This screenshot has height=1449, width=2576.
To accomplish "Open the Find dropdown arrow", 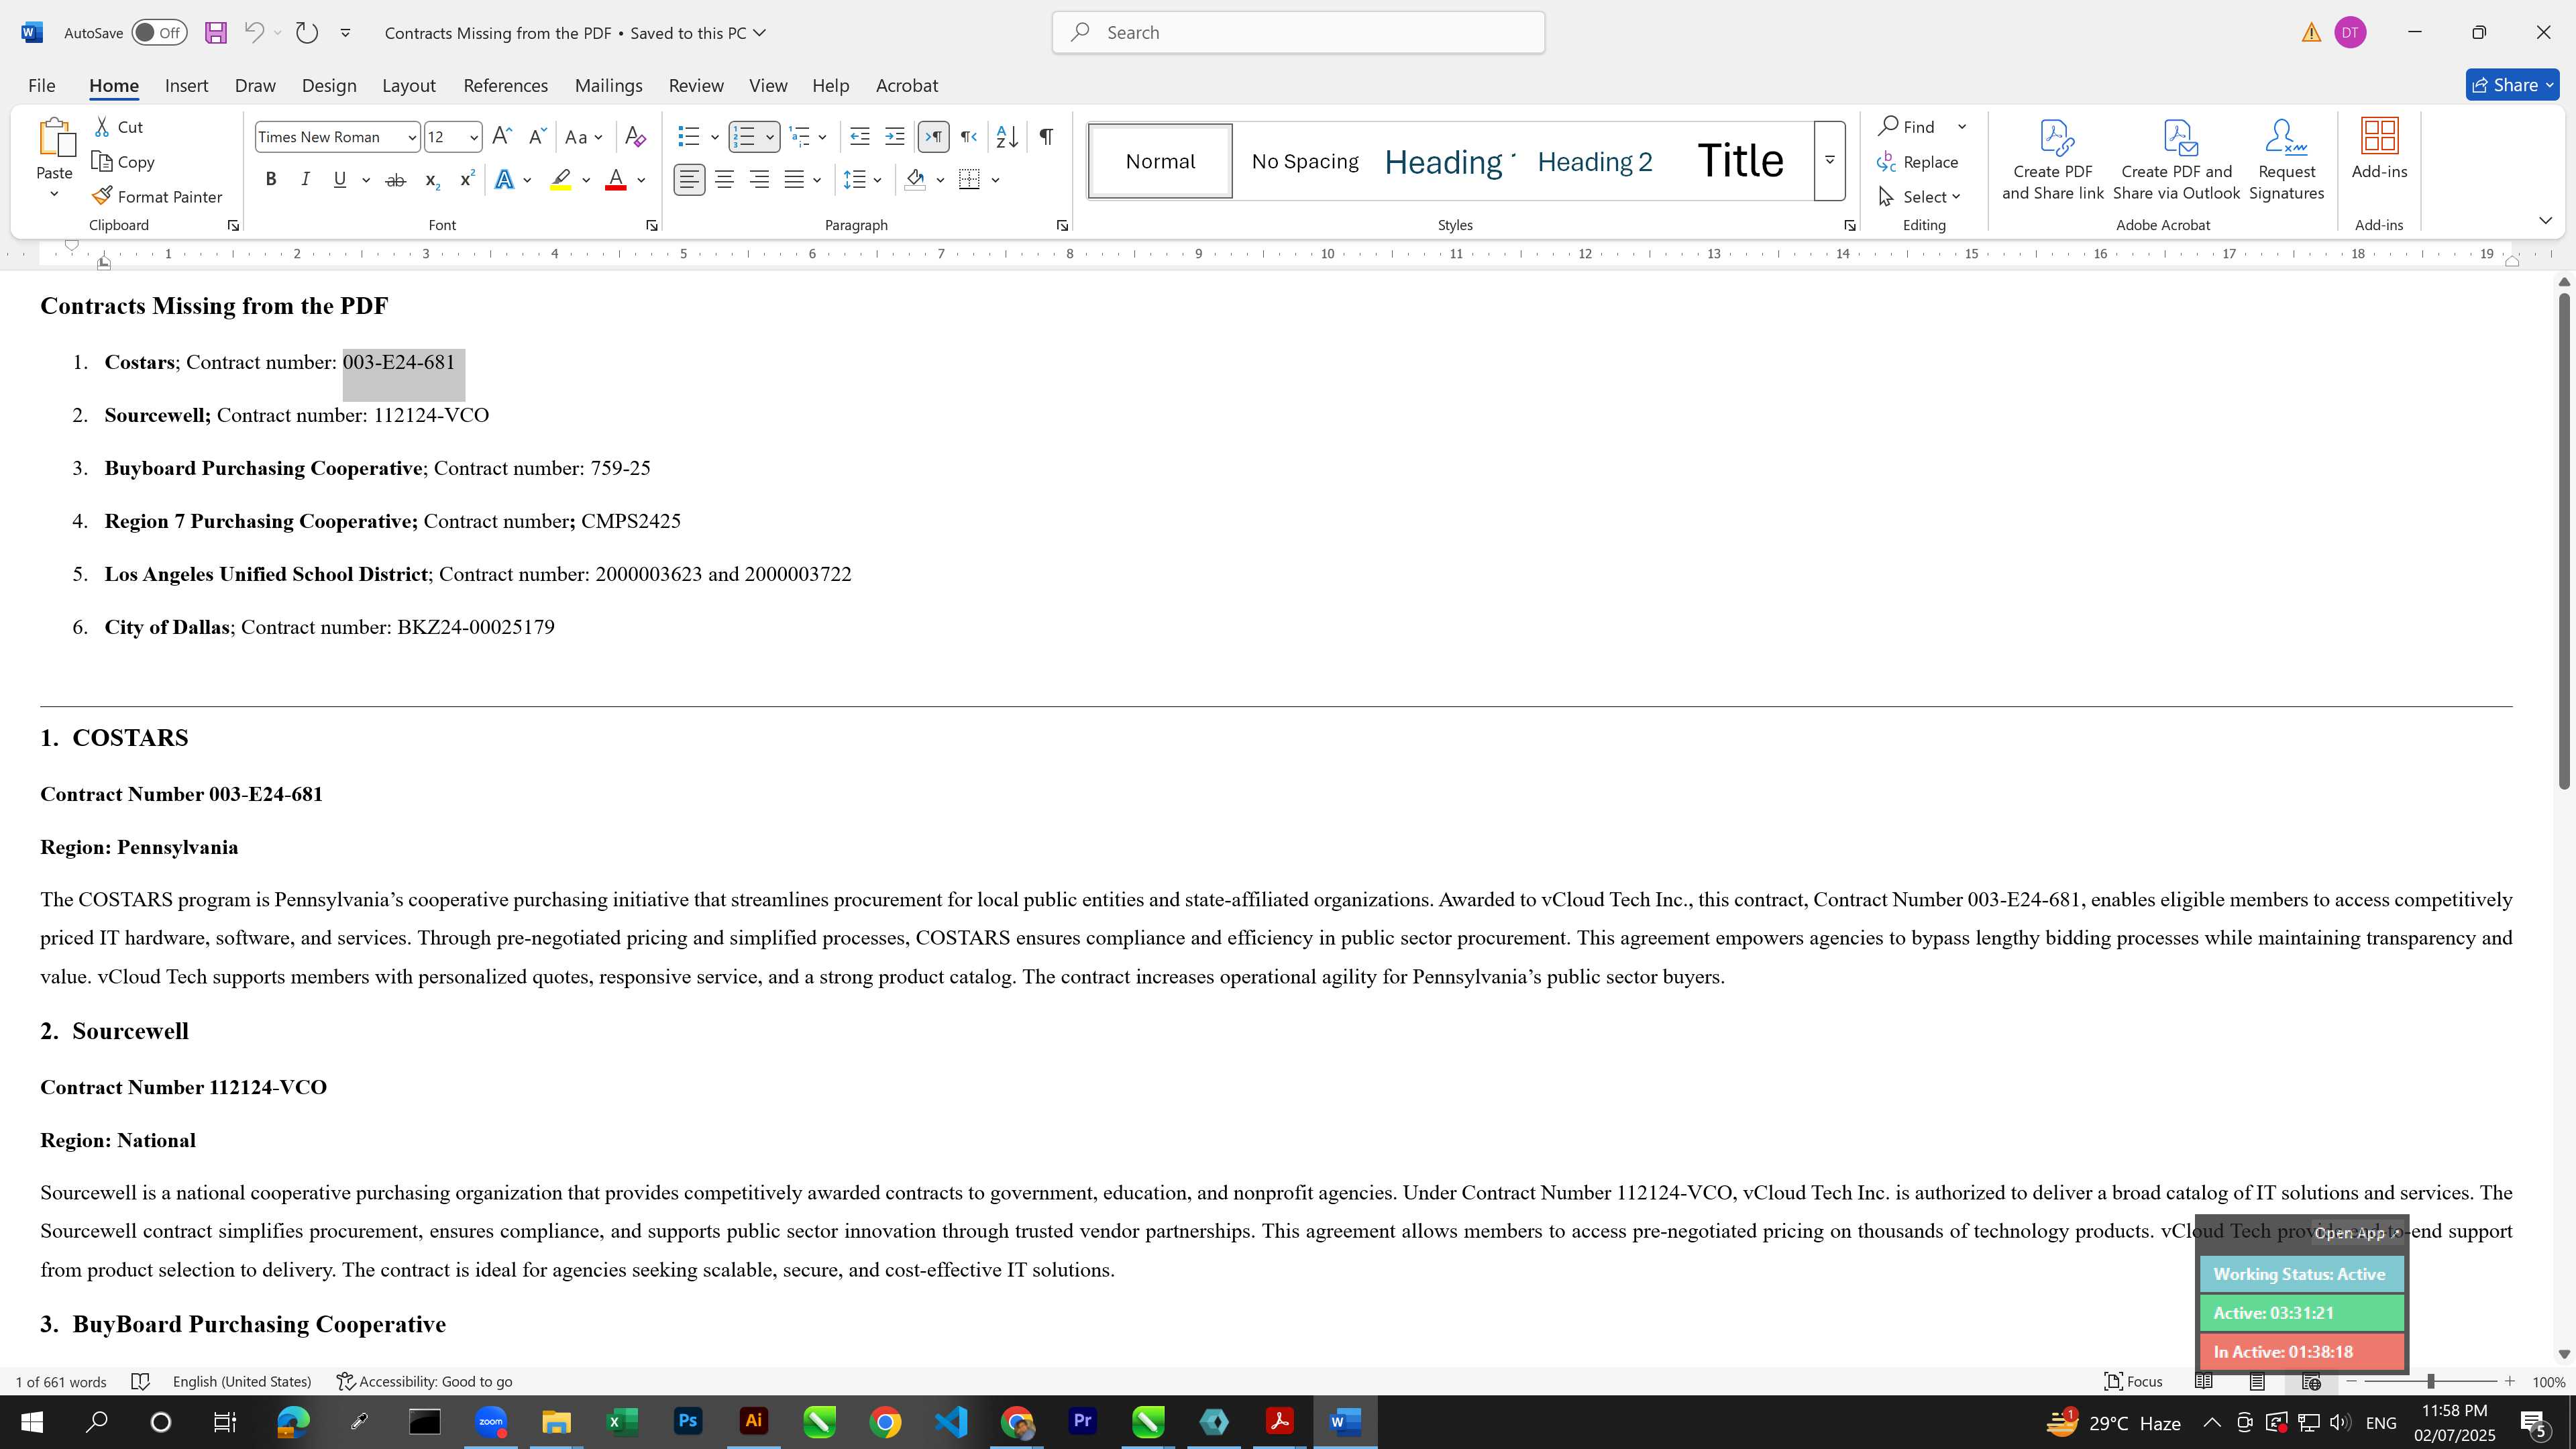I will 1962,127.
